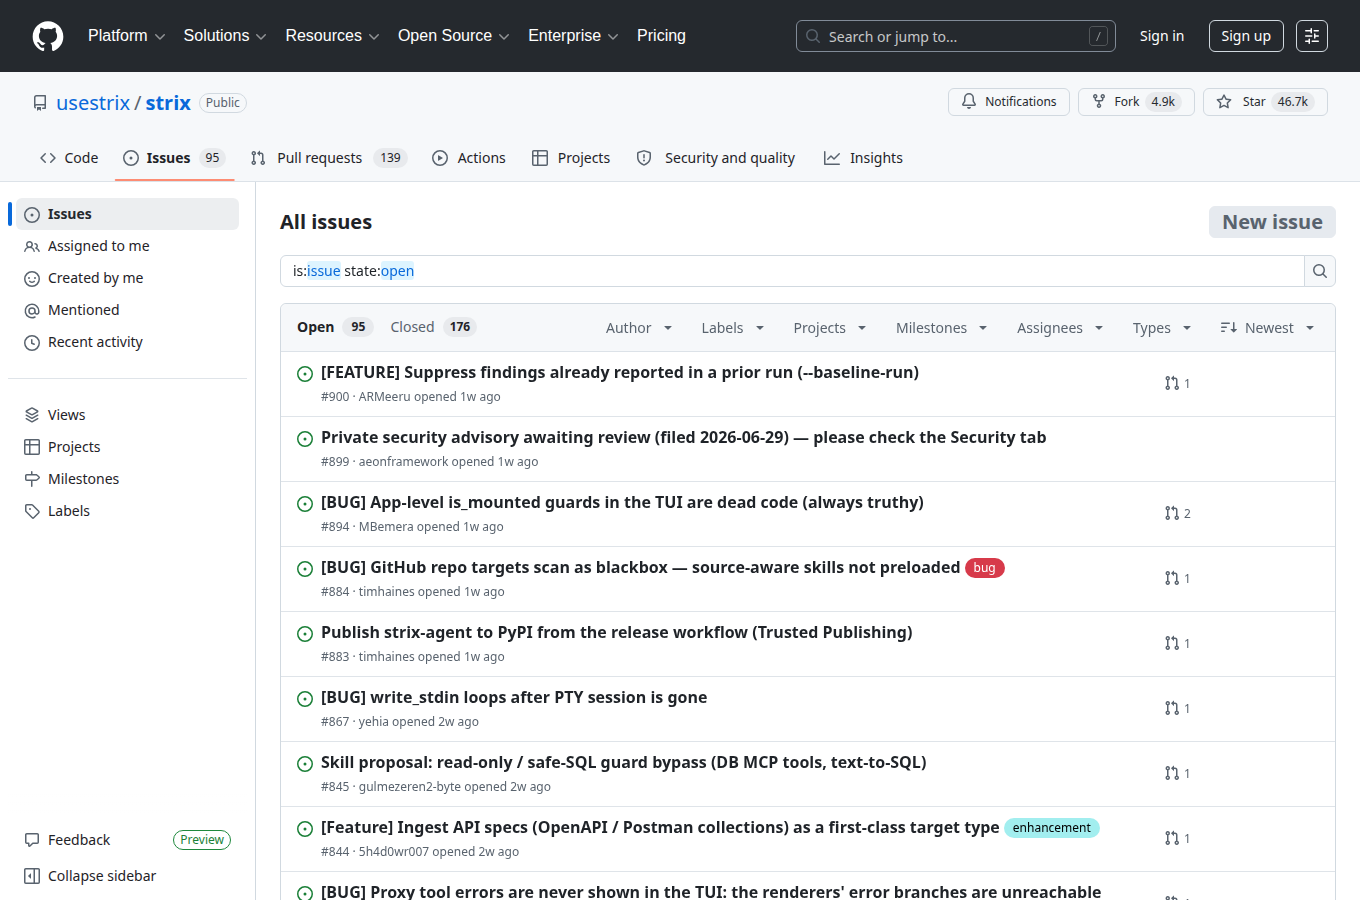This screenshot has height=900, width=1360.
Task: Select Created by me in sidebar
Action: [127, 278]
